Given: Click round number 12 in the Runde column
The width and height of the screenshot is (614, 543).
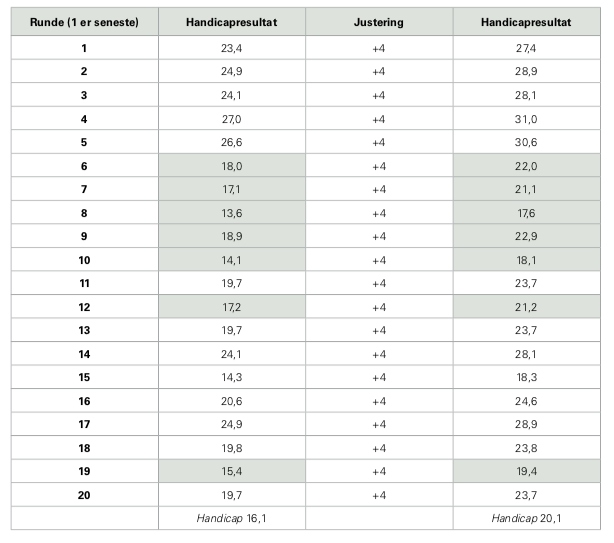Looking at the screenshot, I should [84, 306].
